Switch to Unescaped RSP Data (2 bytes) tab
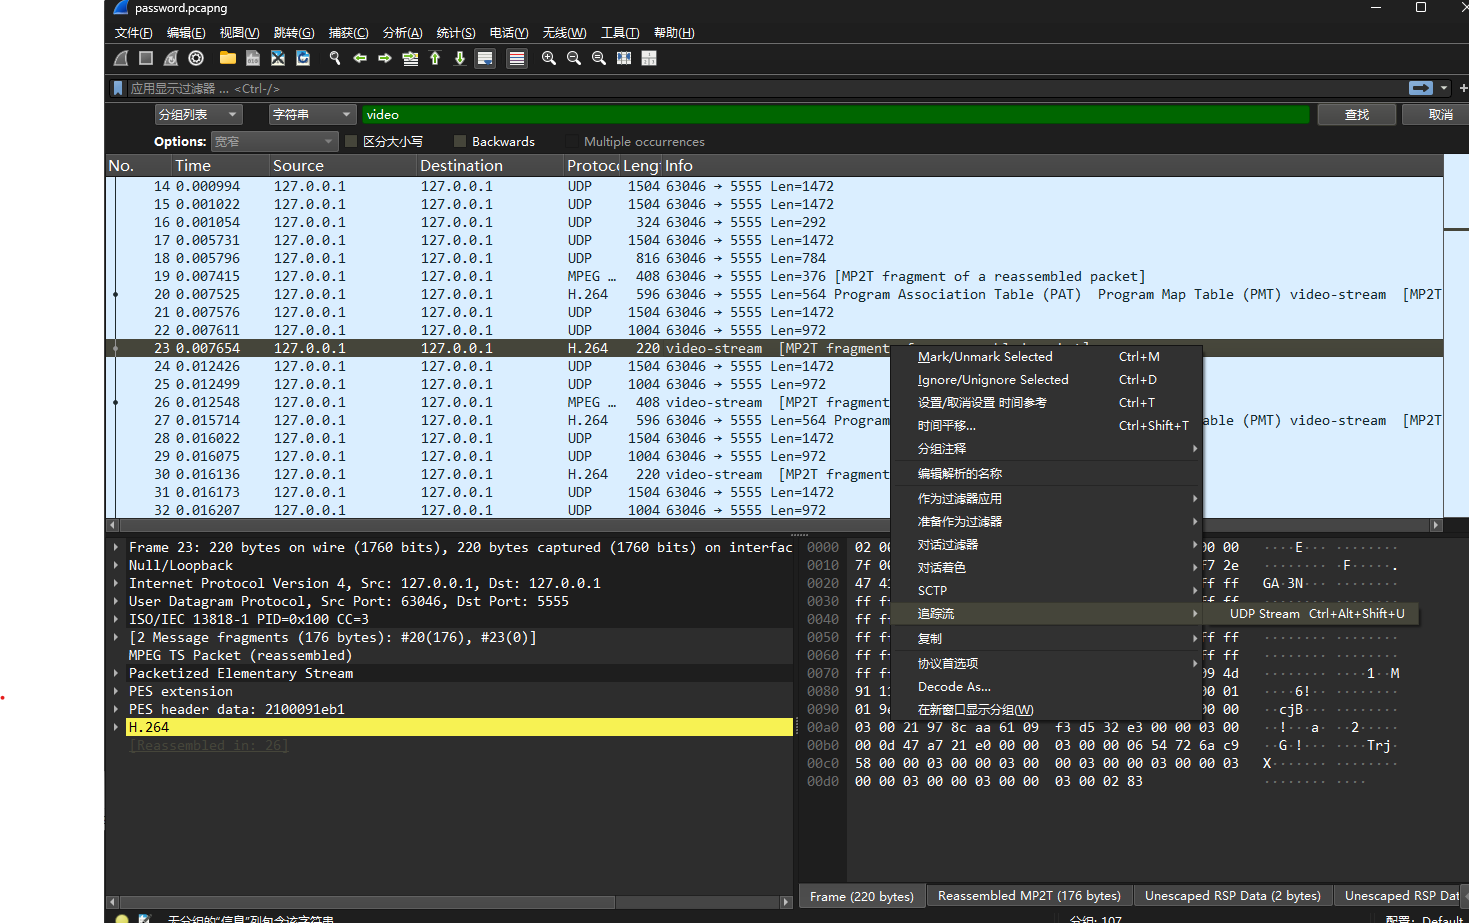The image size is (1469, 923). pyautogui.click(x=1232, y=896)
